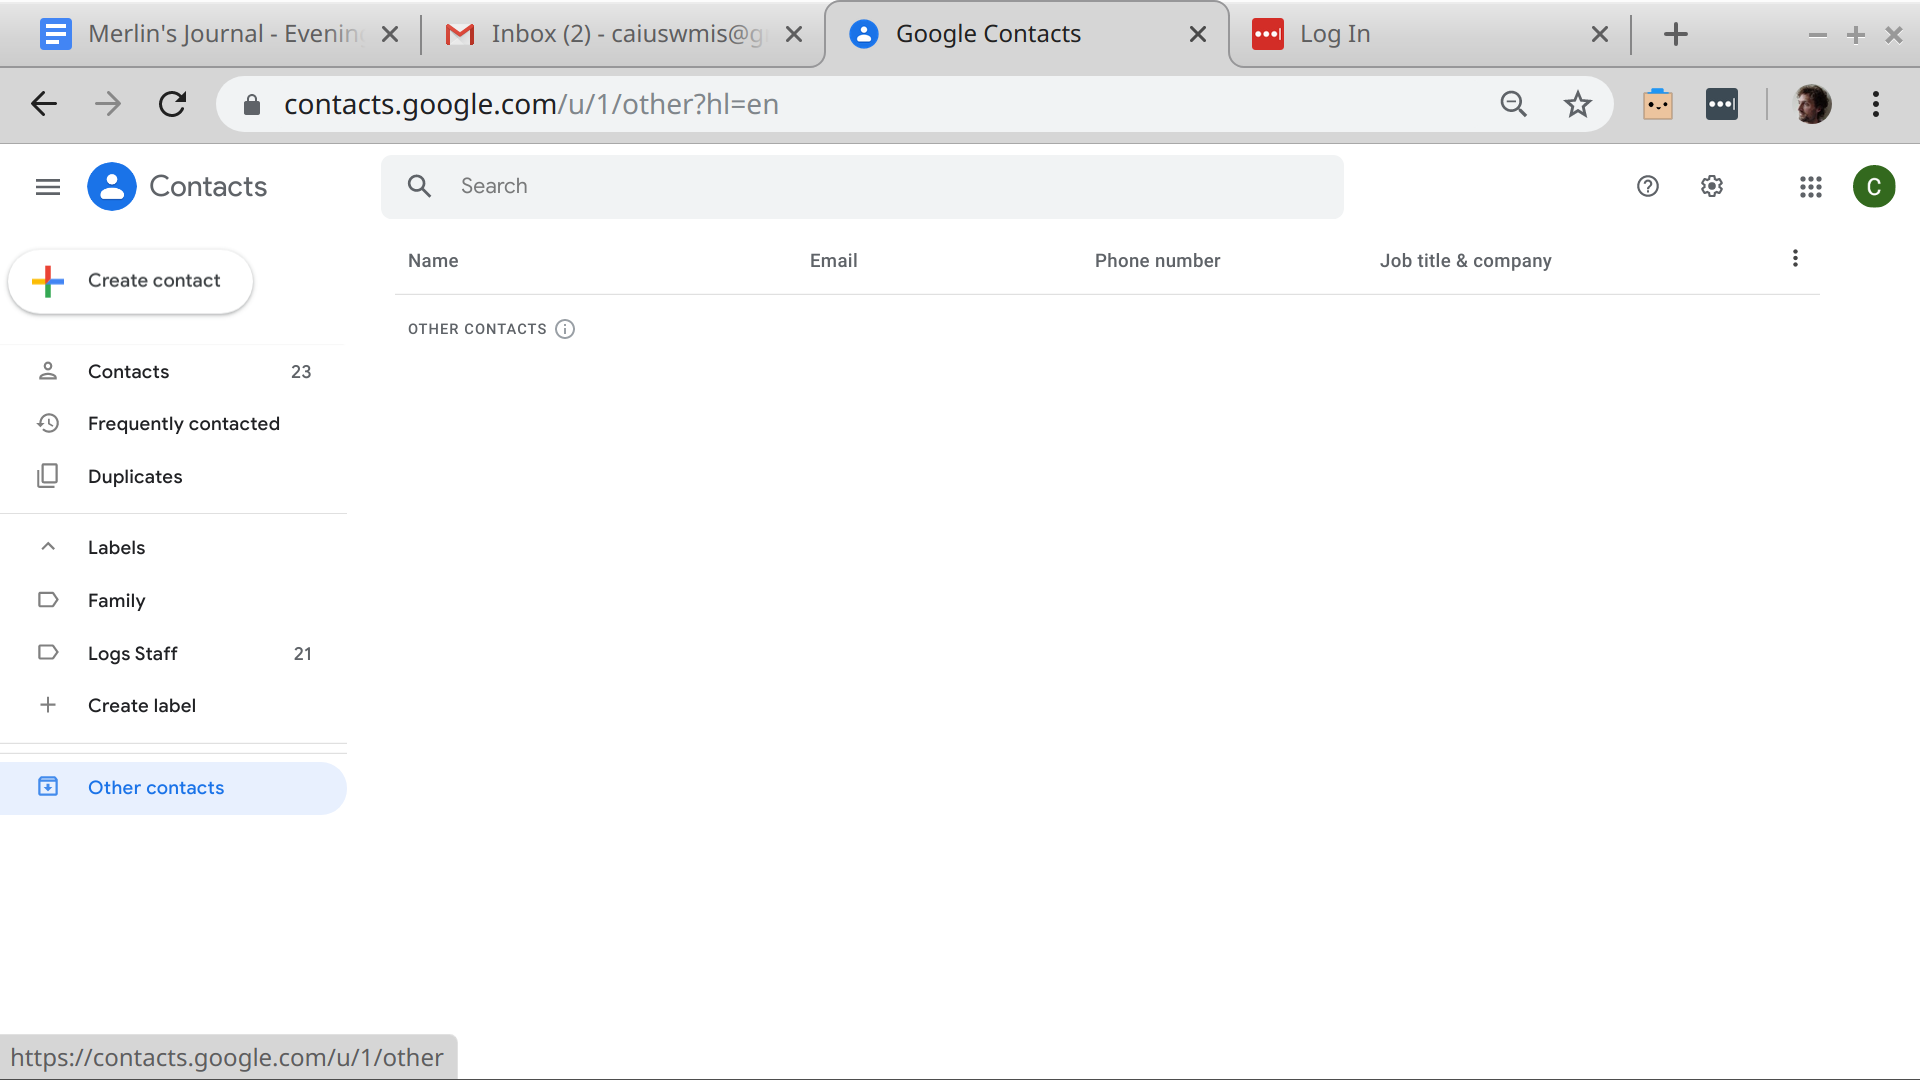Click Create contact button
The width and height of the screenshot is (1920, 1080).
point(128,280)
